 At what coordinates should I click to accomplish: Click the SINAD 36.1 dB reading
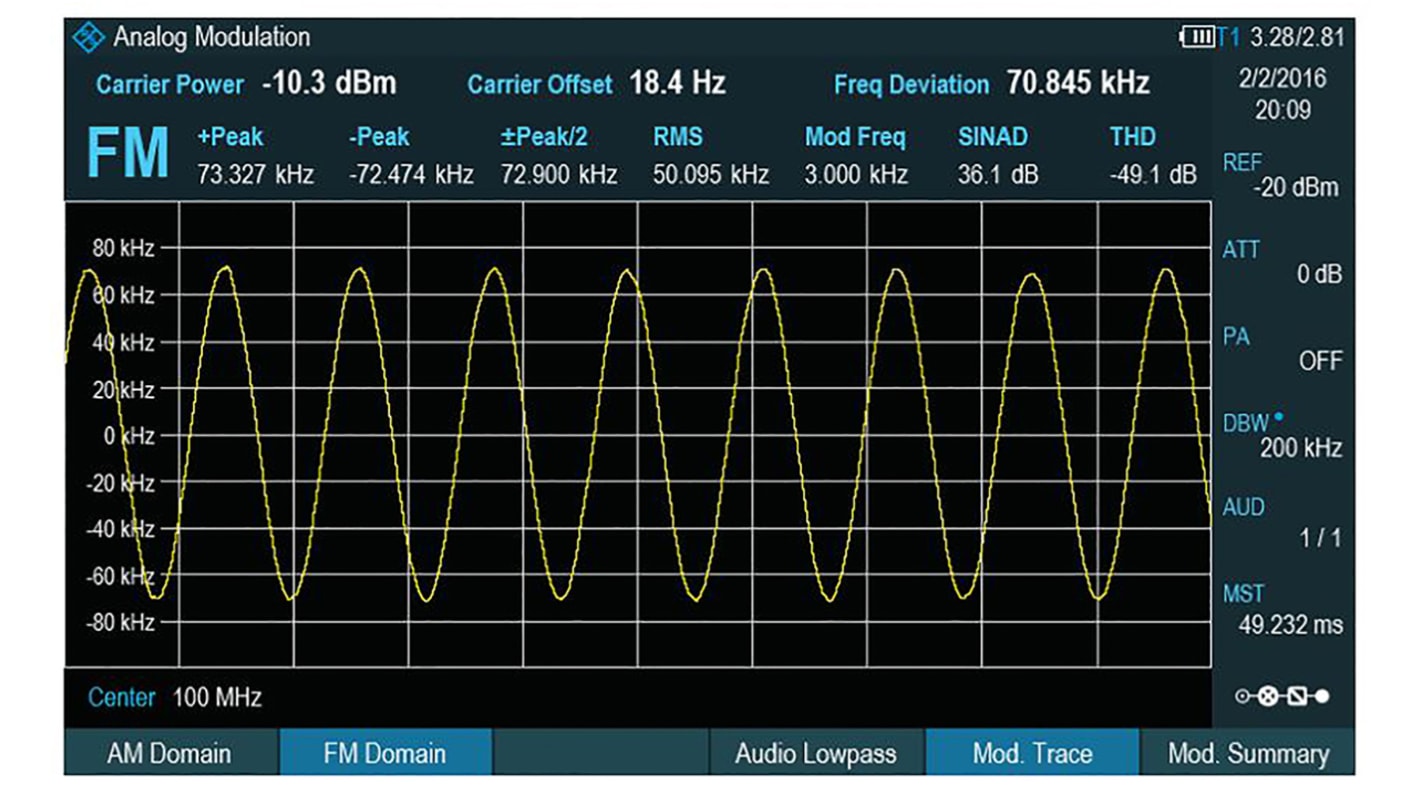click(x=998, y=156)
